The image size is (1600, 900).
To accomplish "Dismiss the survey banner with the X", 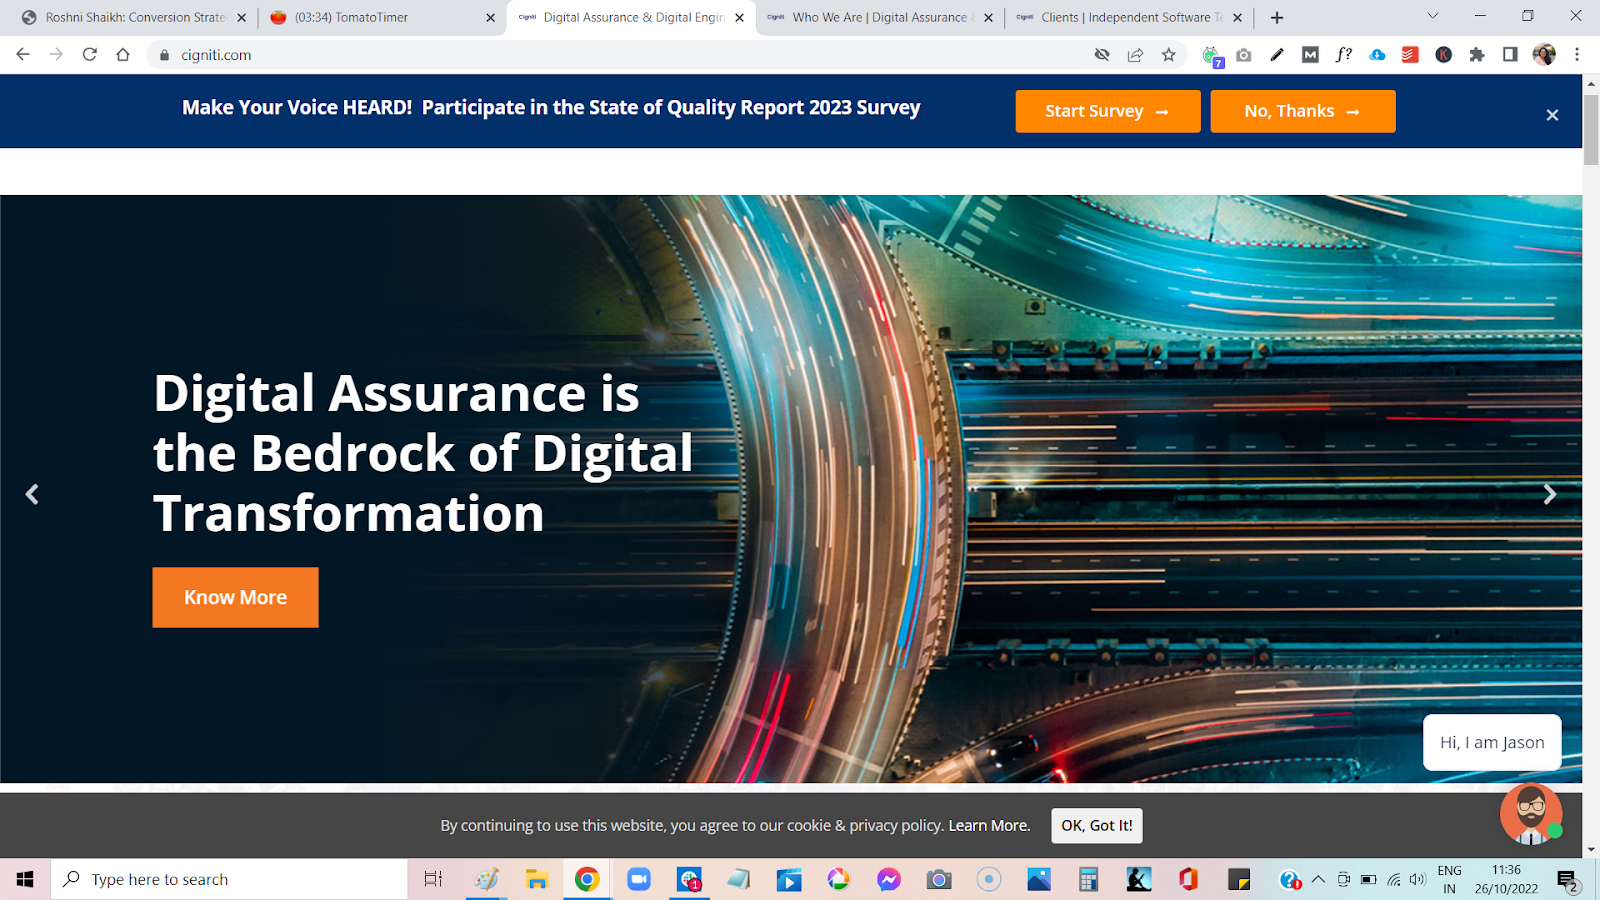I will coord(1552,115).
